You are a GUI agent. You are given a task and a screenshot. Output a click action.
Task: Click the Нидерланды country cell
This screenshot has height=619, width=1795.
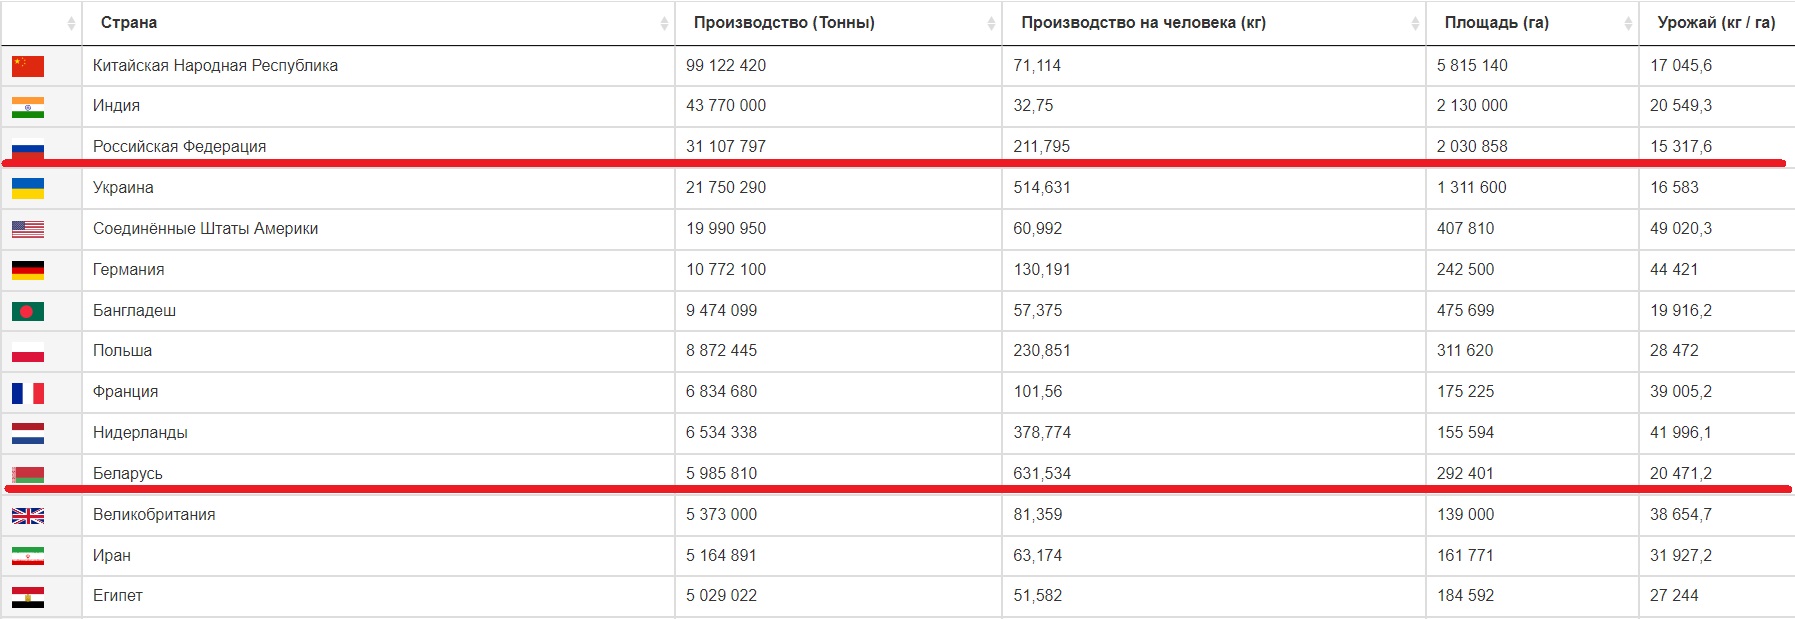pyautogui.click(x=378, y=433)
